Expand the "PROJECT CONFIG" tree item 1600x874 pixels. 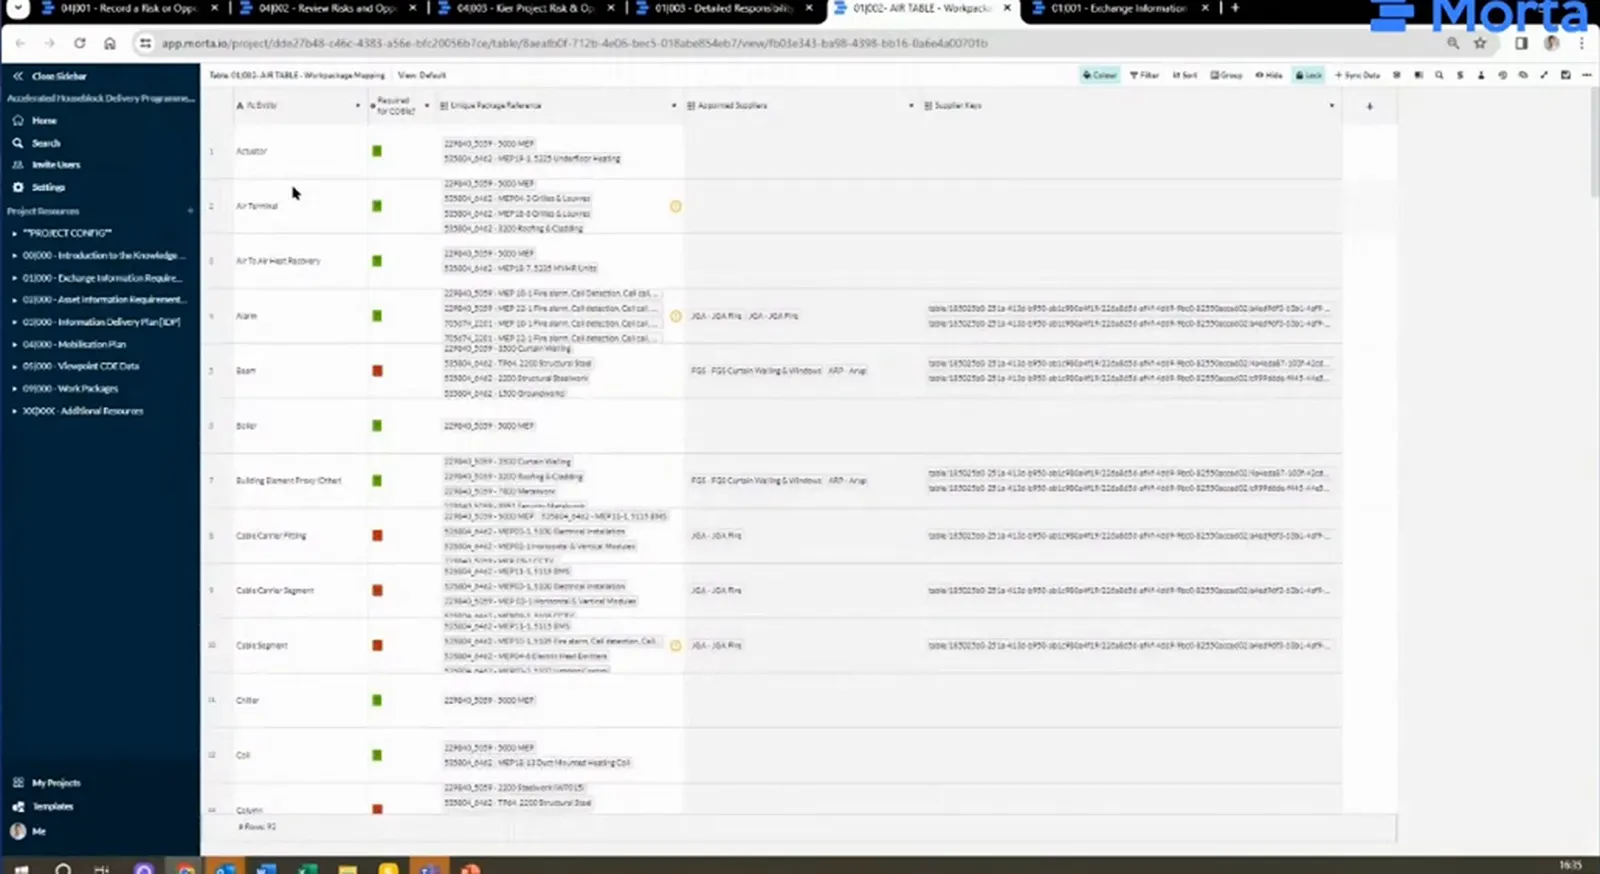(x=14, y=233)
